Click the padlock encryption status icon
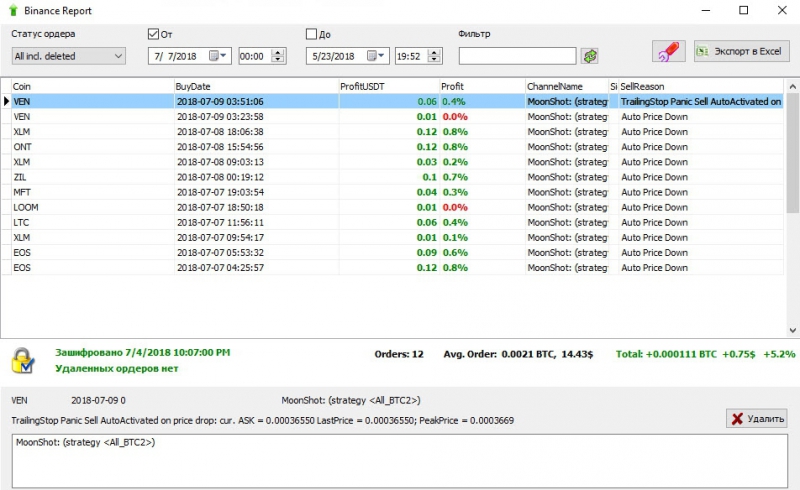 (x=23, y=360)
